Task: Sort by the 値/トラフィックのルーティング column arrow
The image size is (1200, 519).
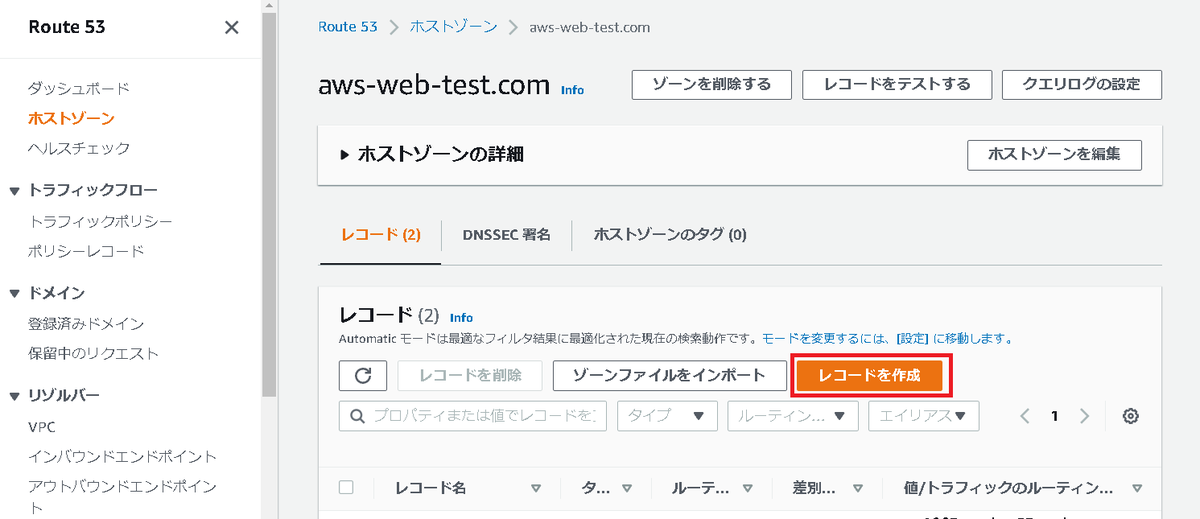Action: 1137,488
